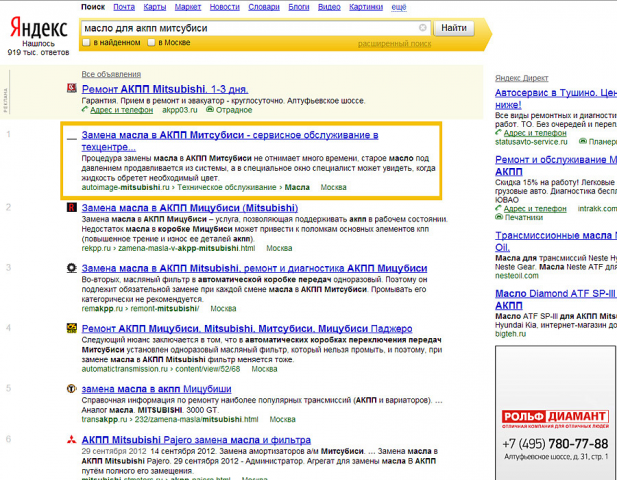Image resolution: width=617 pixels, height=480 pixels.
Task: Click 'Отрадное' metro label in top ad
Action: click(234, 110)
